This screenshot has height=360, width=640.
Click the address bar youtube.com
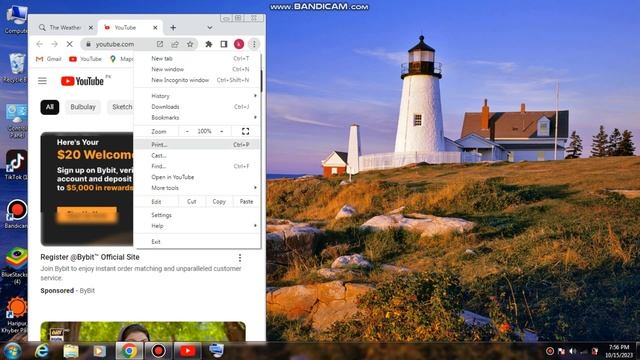(x=115, y=44)
